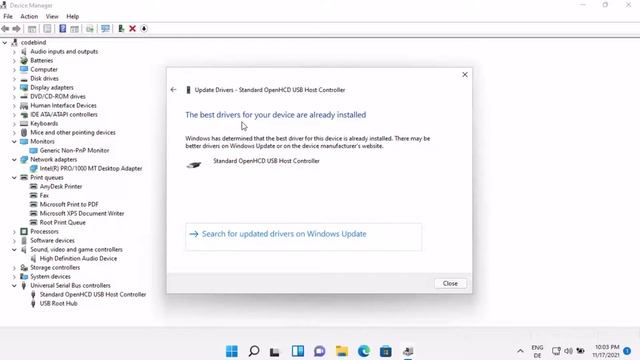The image size is (640, 360).
Task: Click the taskbar clock showing 10:03 PM
Action: [607, 351]
